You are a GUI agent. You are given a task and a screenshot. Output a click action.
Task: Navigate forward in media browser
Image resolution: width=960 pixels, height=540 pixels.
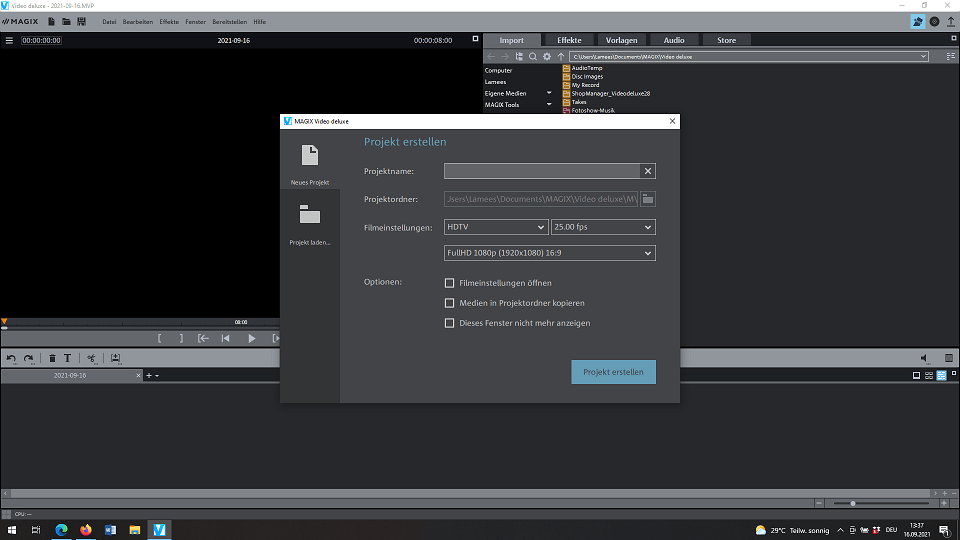click(x=504, y=56)
